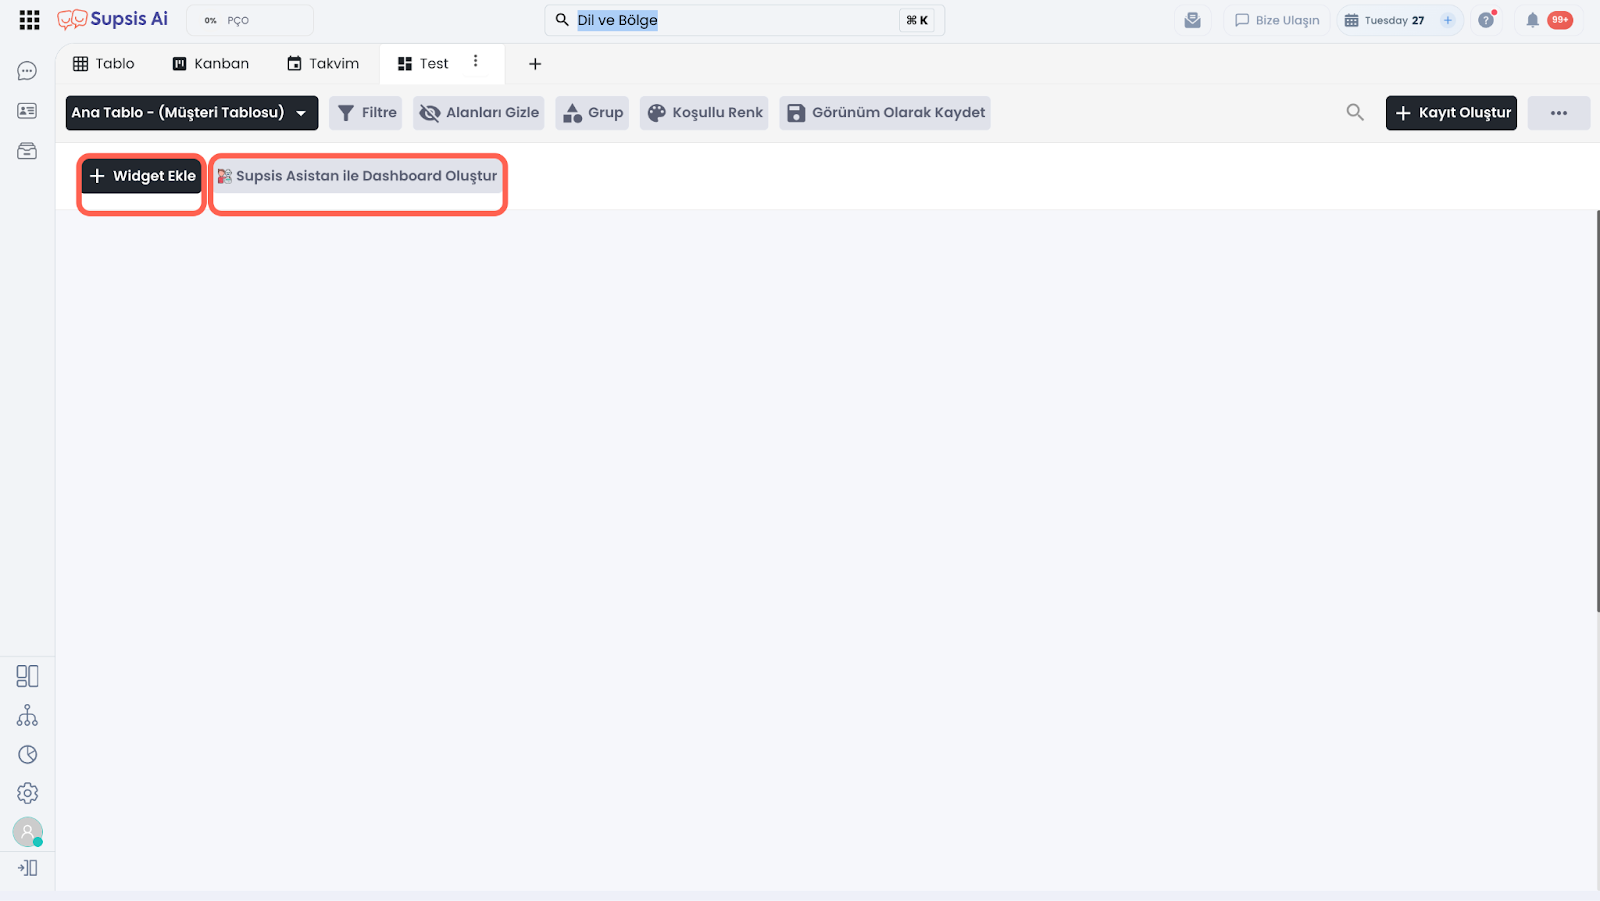Switch to the Takvim tab
The image size is (1600, 901).
tap(323, 64)
